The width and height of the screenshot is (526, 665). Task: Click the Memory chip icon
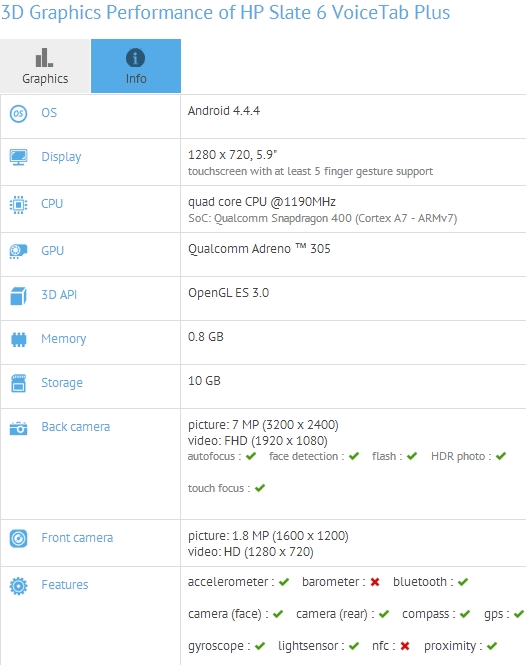[x=18, y=339]
